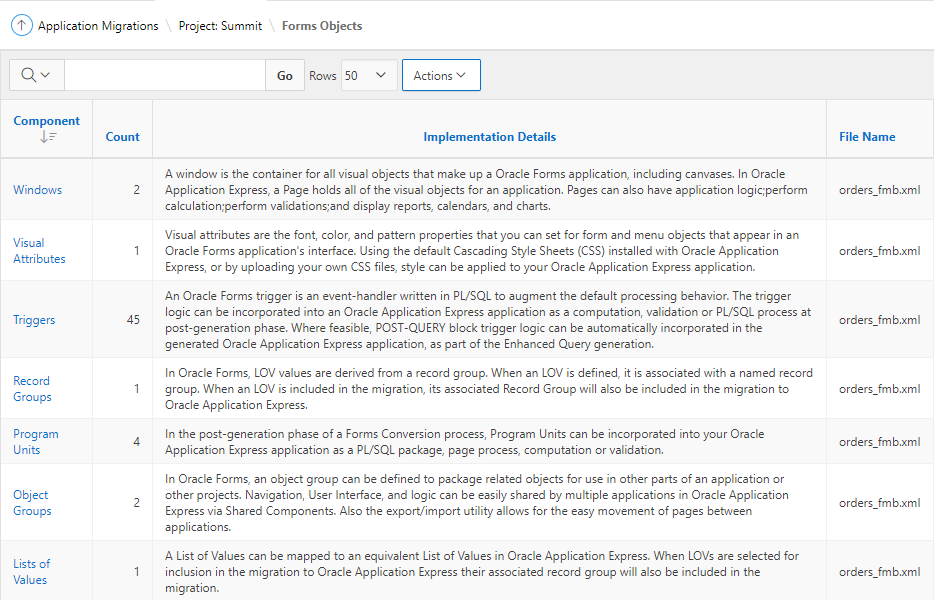The width and height of the screenshot is (934, 600).
Task: Click the count 4 in Program Units row
Action: pyautogui.click(x=136, y=442)
